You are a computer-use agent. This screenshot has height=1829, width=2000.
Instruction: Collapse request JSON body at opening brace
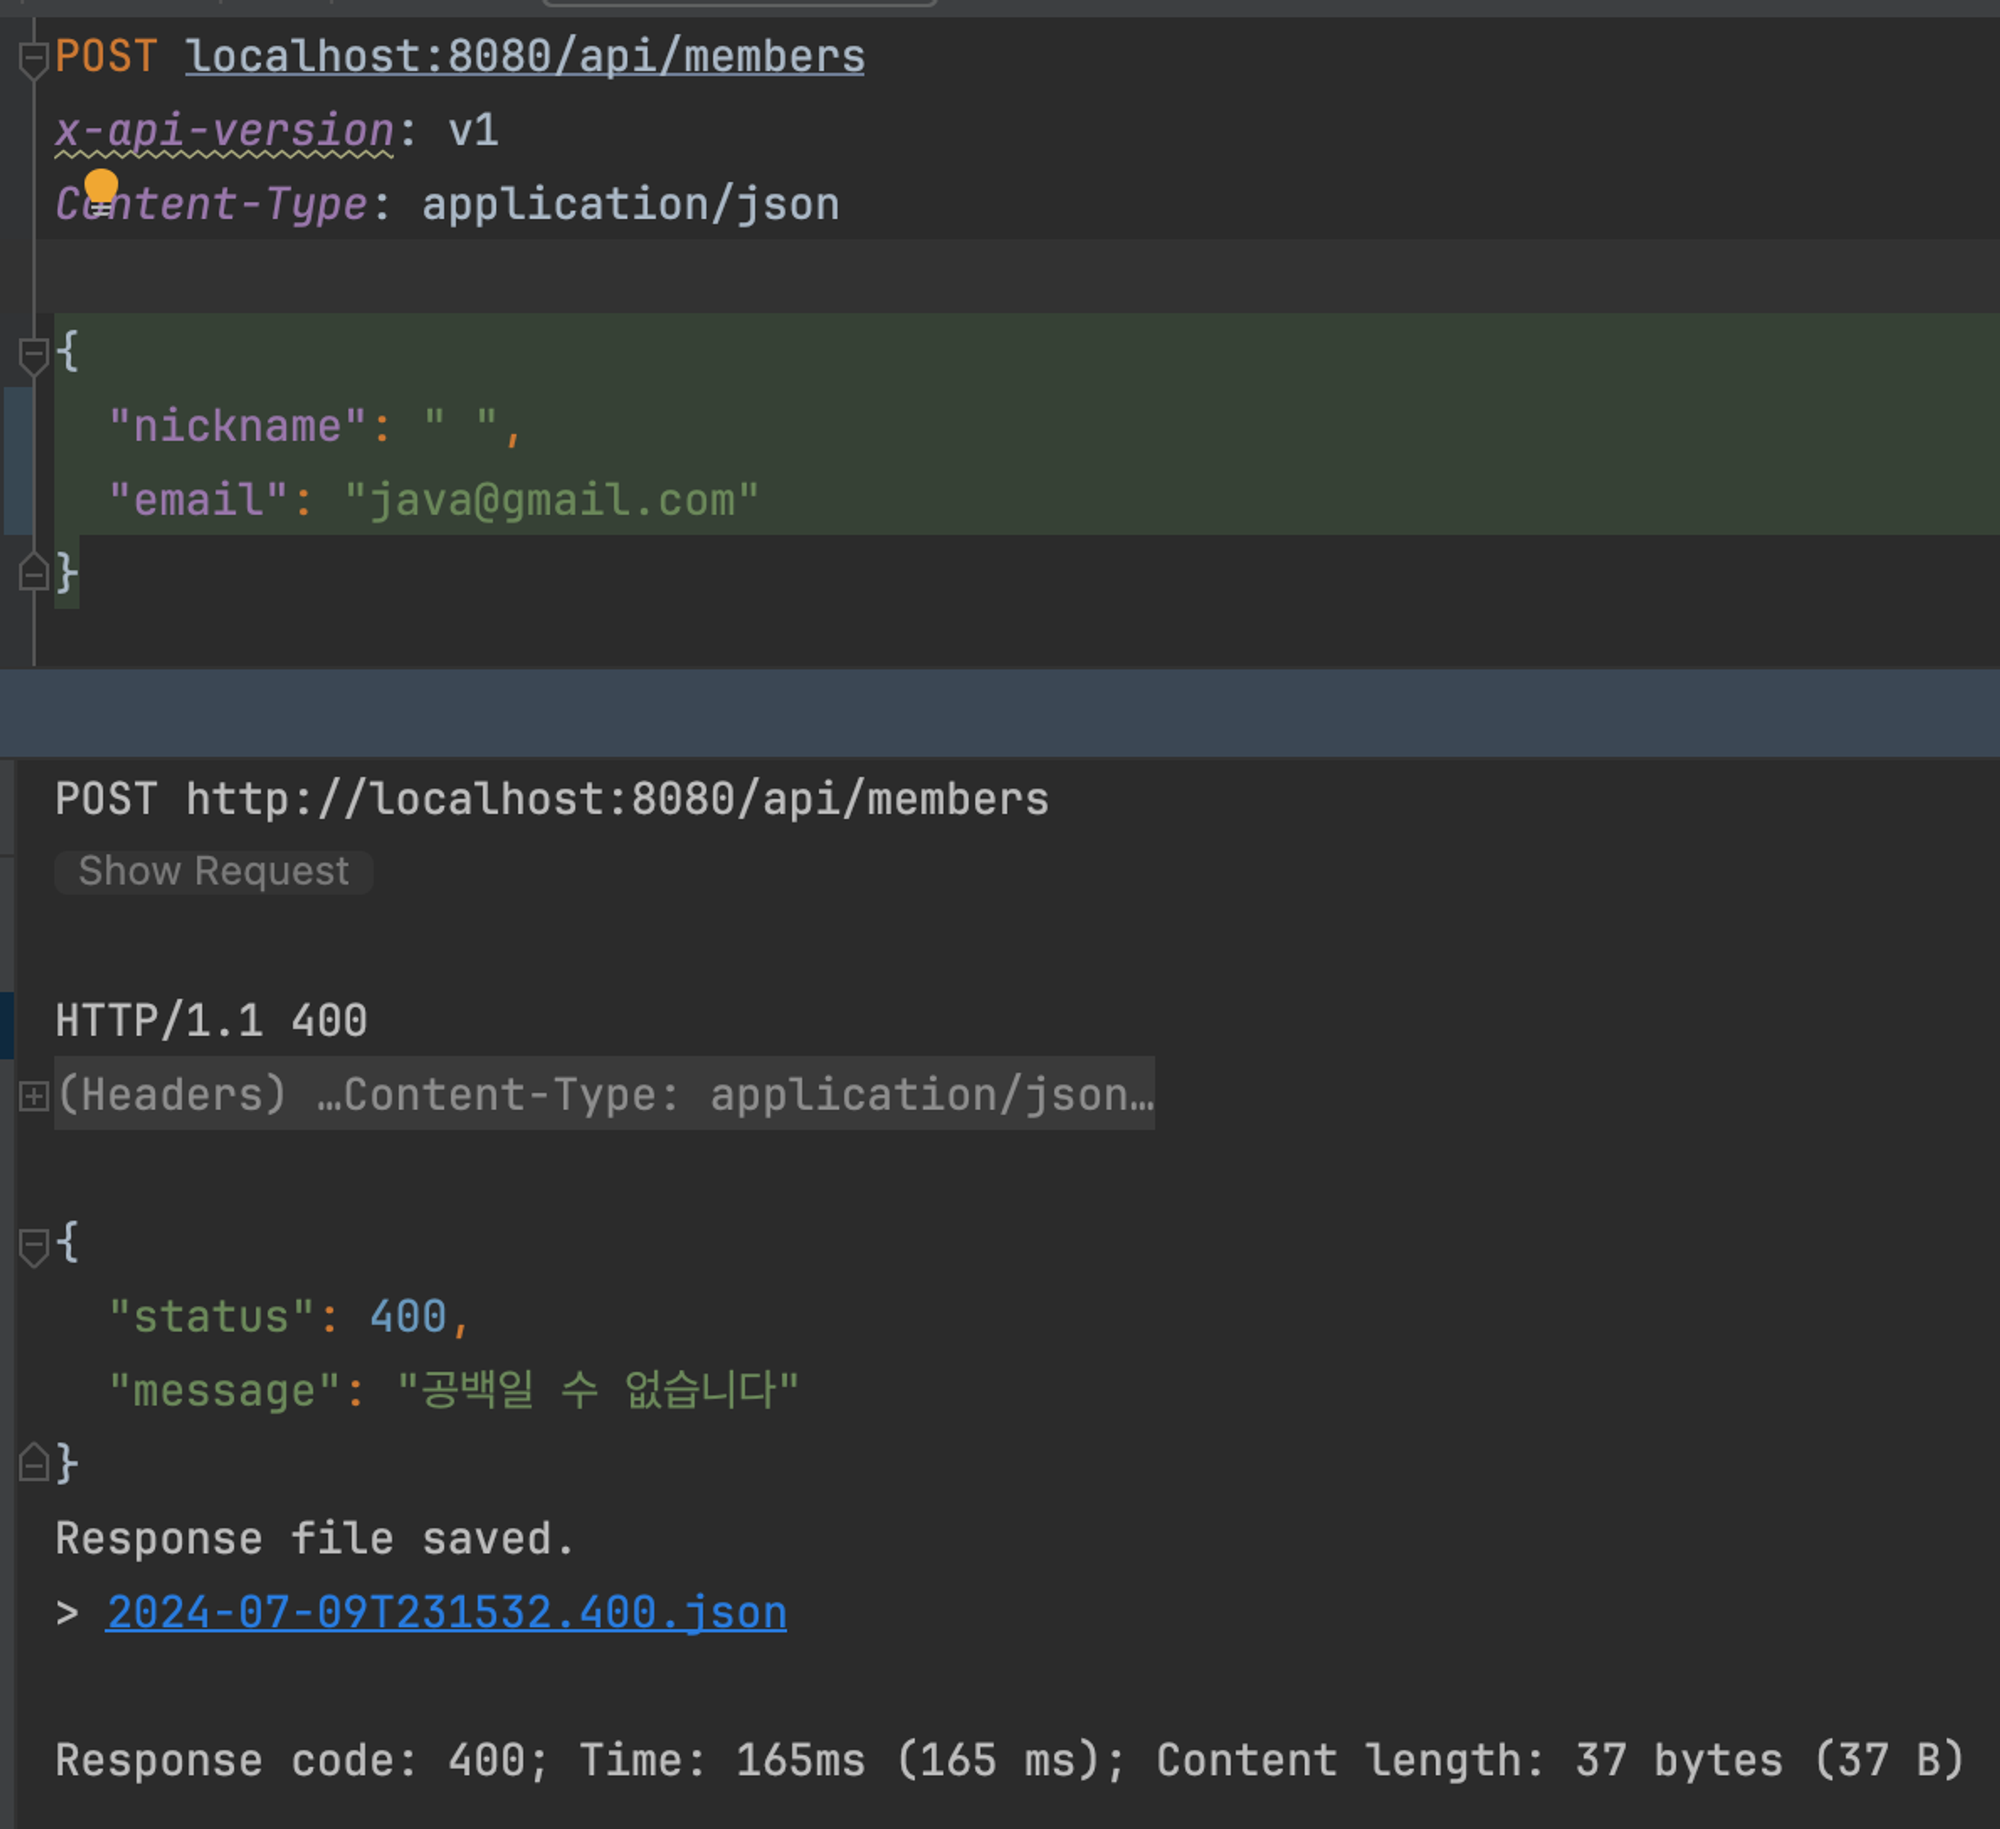(x=33, y=354)
